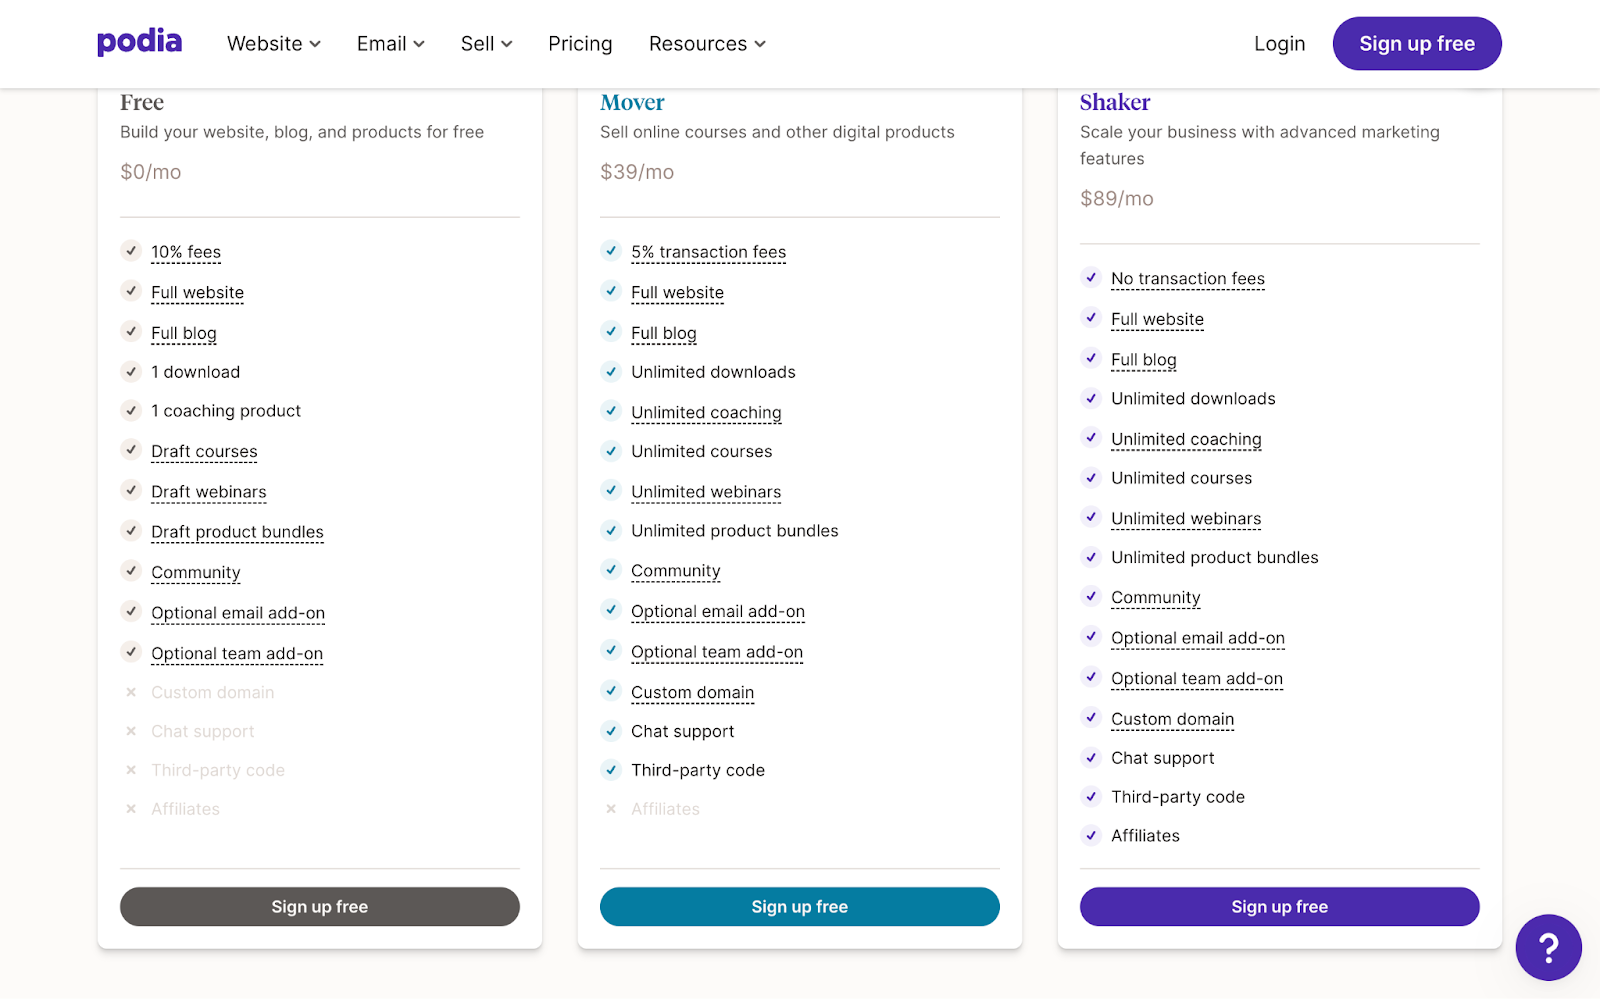Screen dimensions: 1600x999
Task: Click the Podia logo
Action: (x=139, y=43)
